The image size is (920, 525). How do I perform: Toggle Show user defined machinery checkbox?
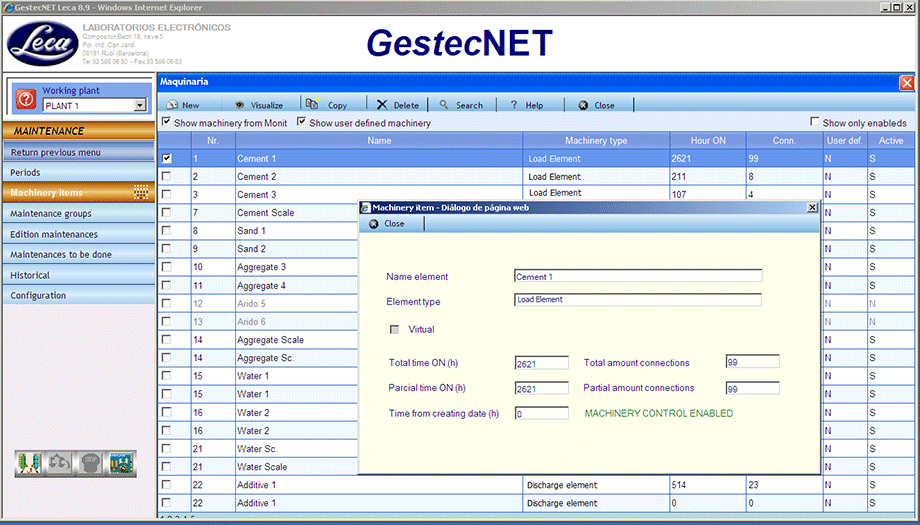tap(302, 121)
